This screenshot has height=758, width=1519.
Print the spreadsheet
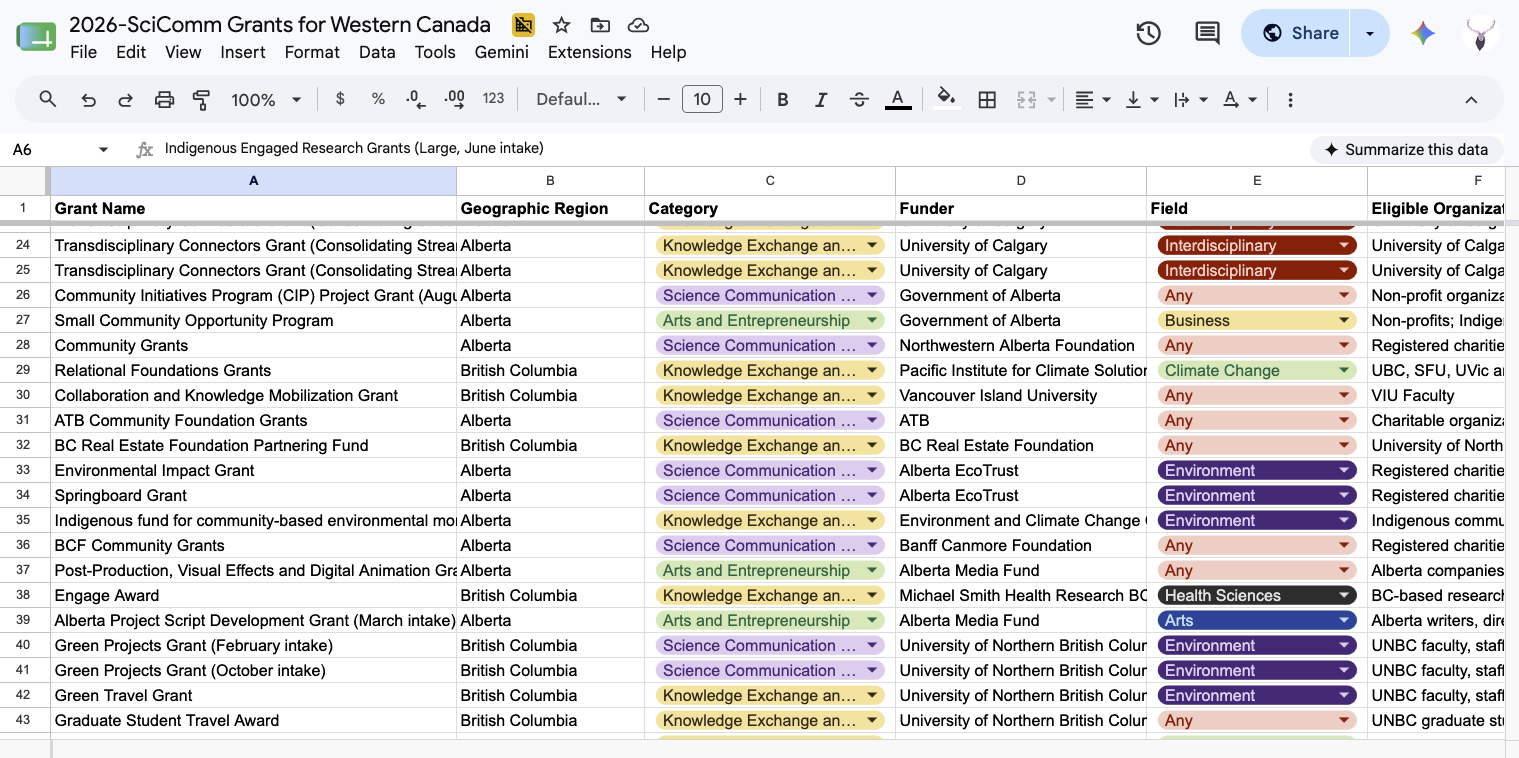coord(164,99)
